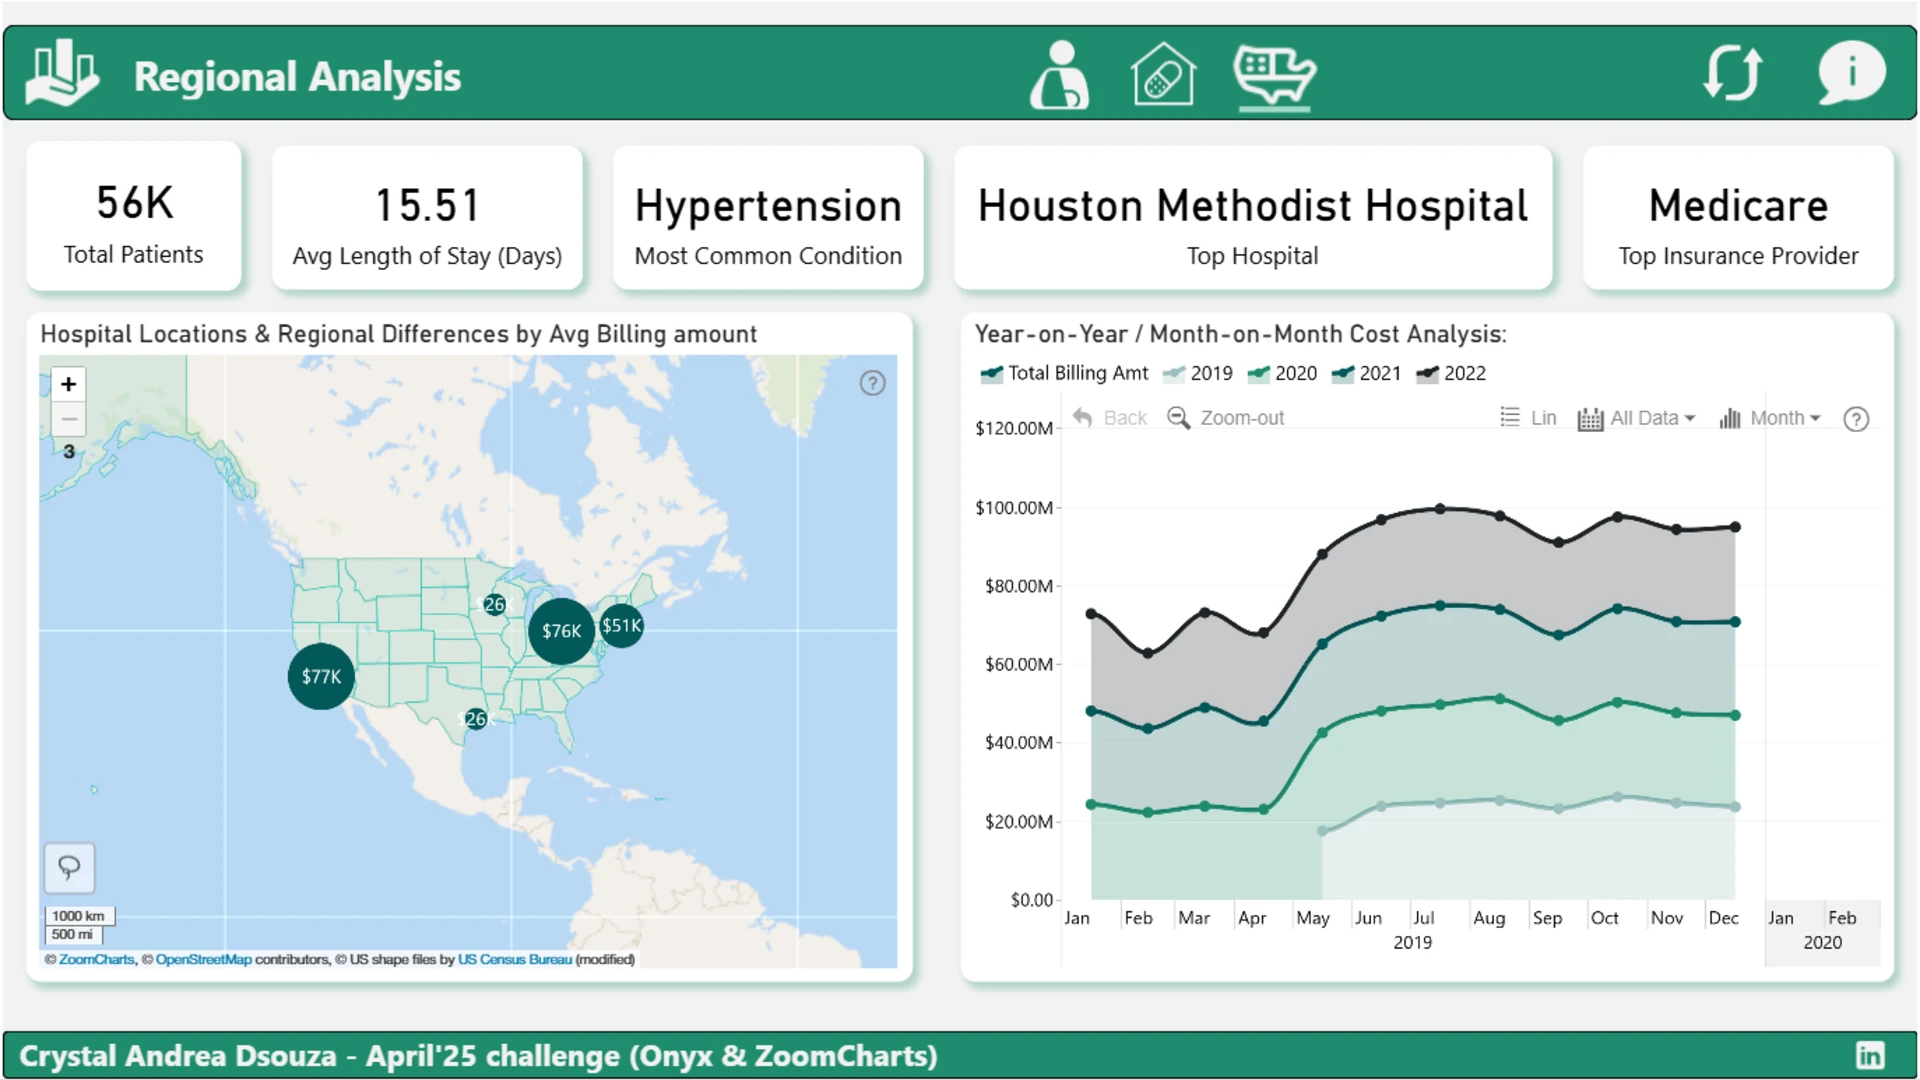
Task: Click the Zoom-out chart button
Action: click(x=1226, y=418)
